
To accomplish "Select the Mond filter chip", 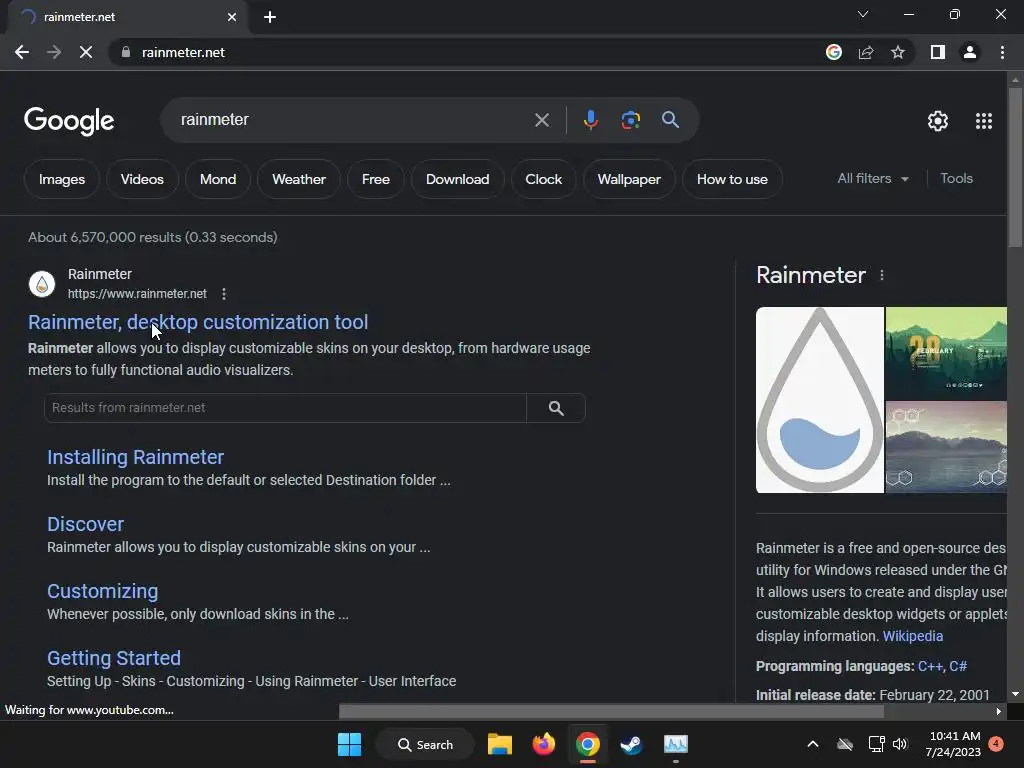I will tap(217, 179).
